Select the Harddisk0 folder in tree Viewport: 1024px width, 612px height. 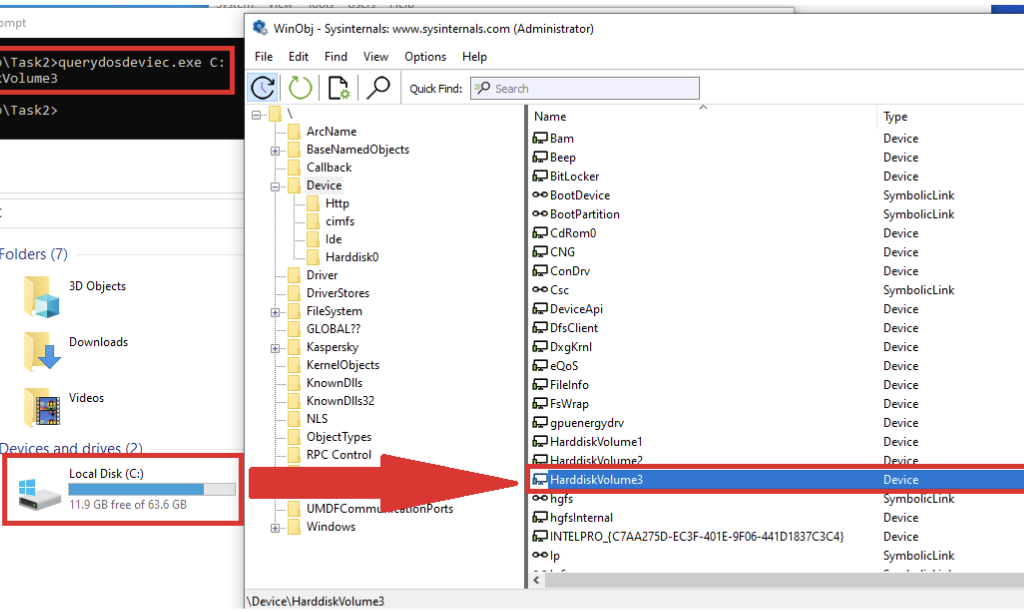click(351, 257)
